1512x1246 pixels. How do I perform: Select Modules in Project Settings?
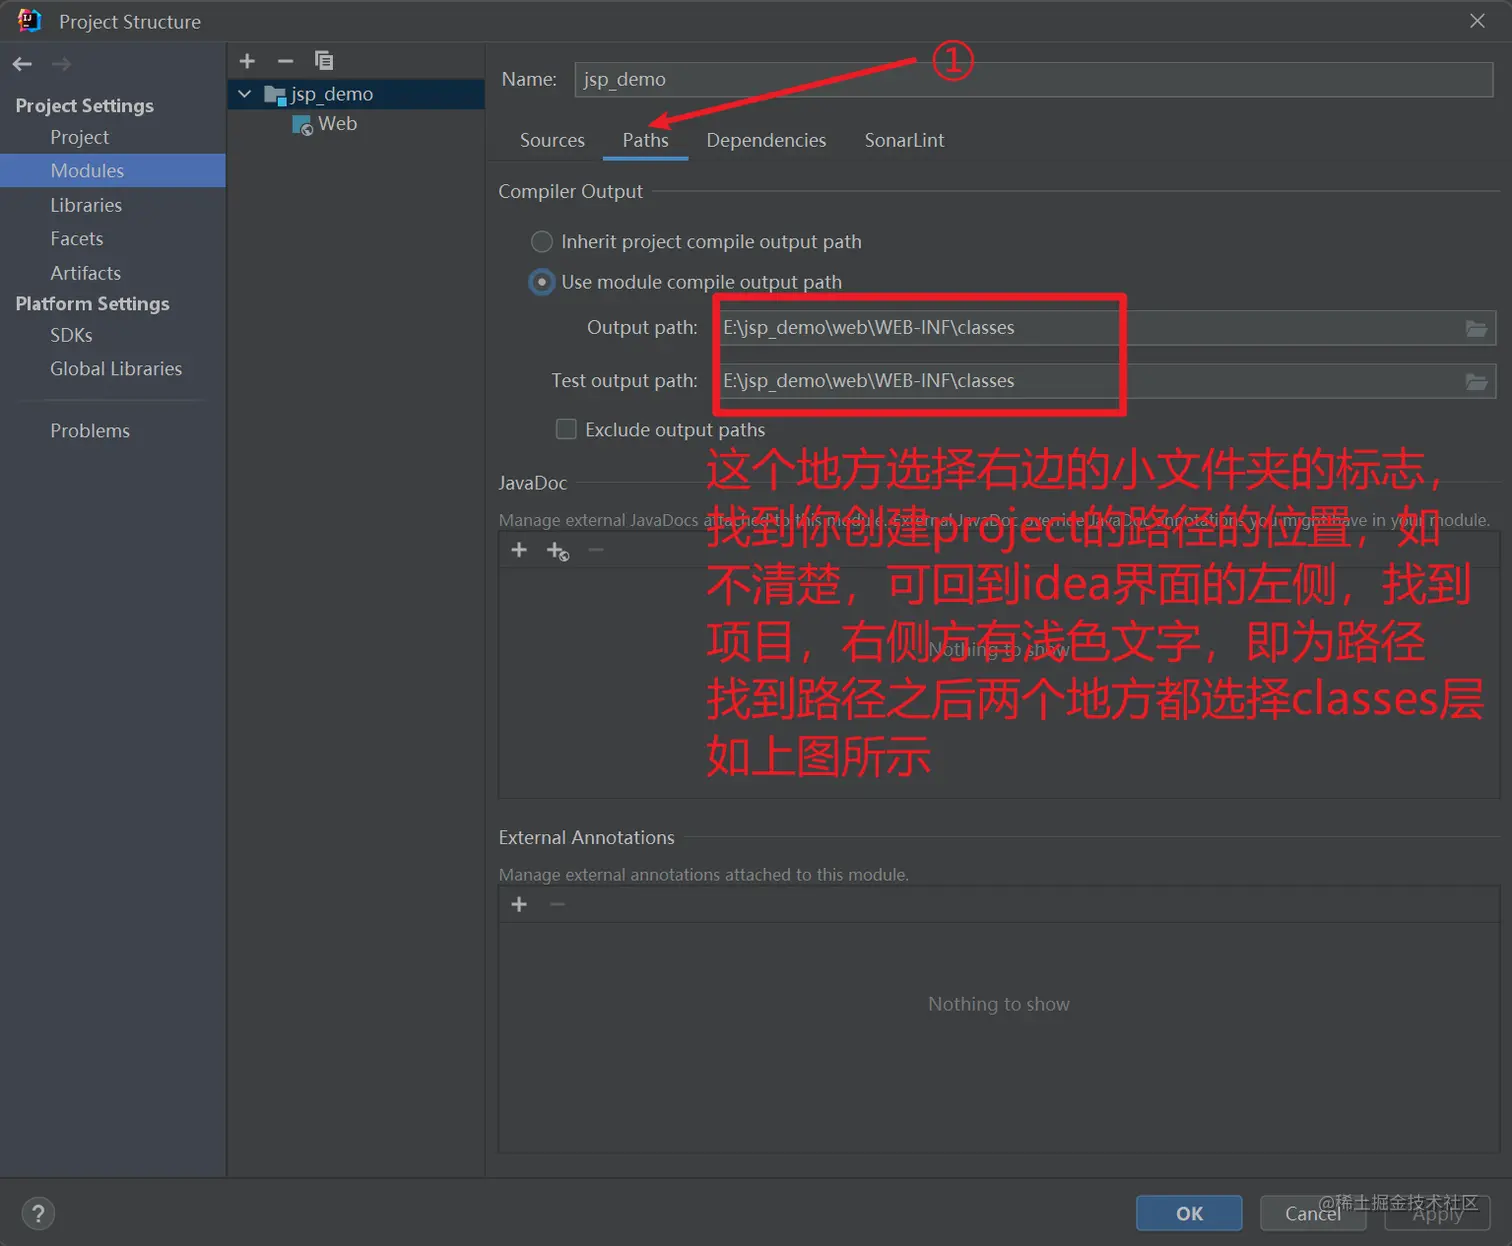tap(113, 171)
